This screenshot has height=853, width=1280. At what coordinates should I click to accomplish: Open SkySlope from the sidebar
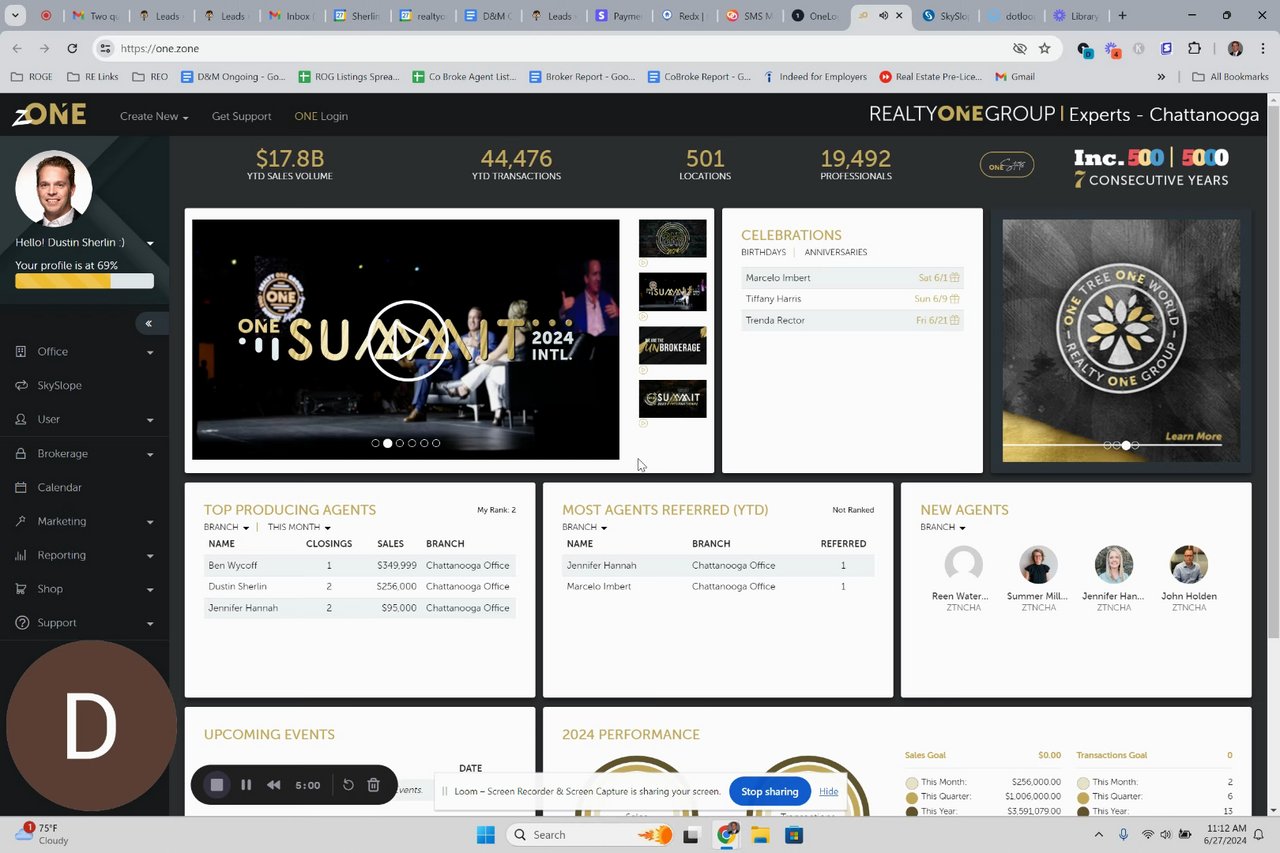59,386
